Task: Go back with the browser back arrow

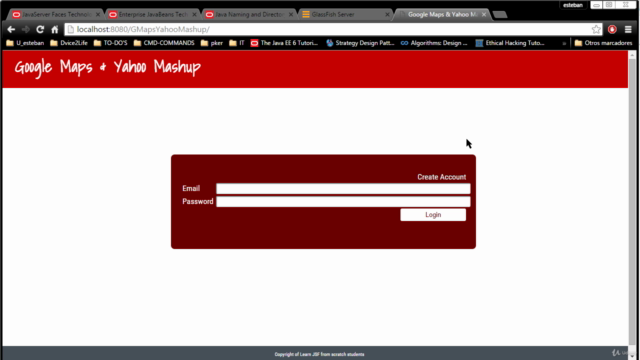Action: 11,29
